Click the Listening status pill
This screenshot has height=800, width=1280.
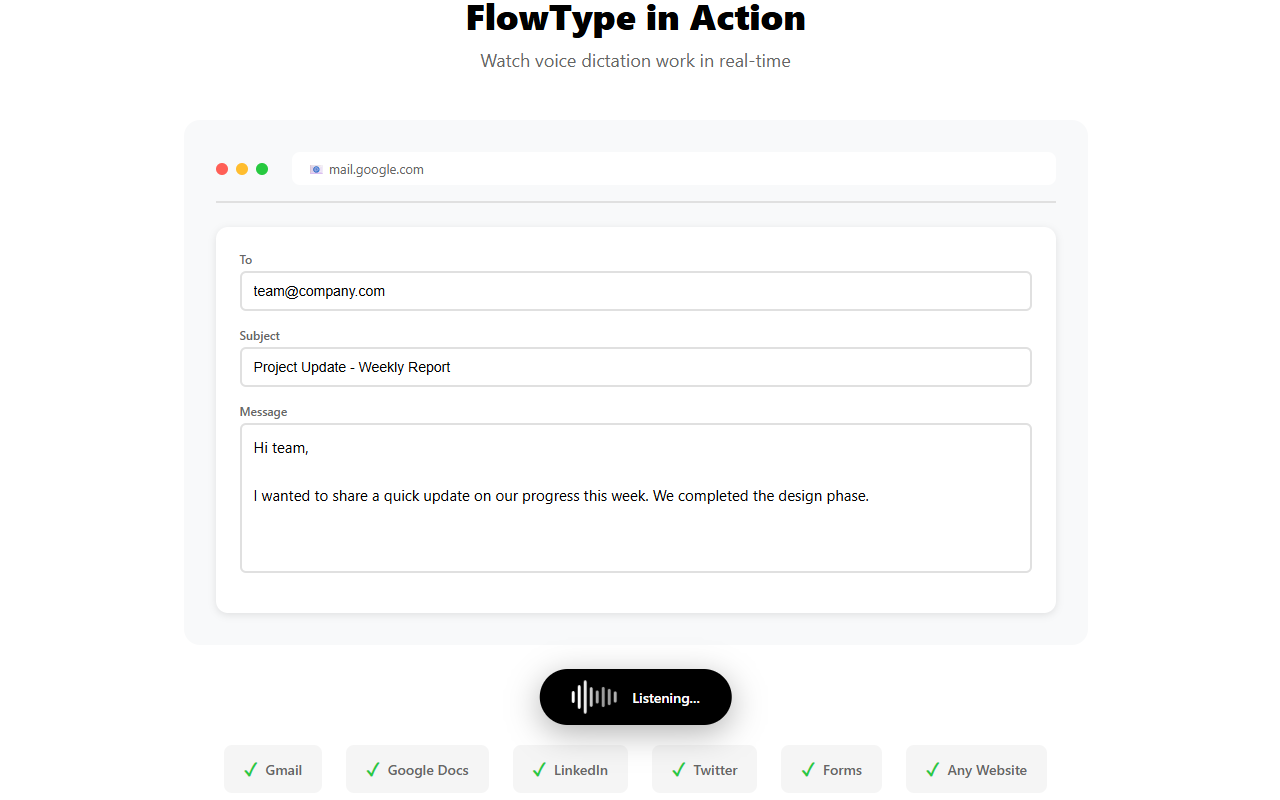pyautogui.click(x=635, y=697)
